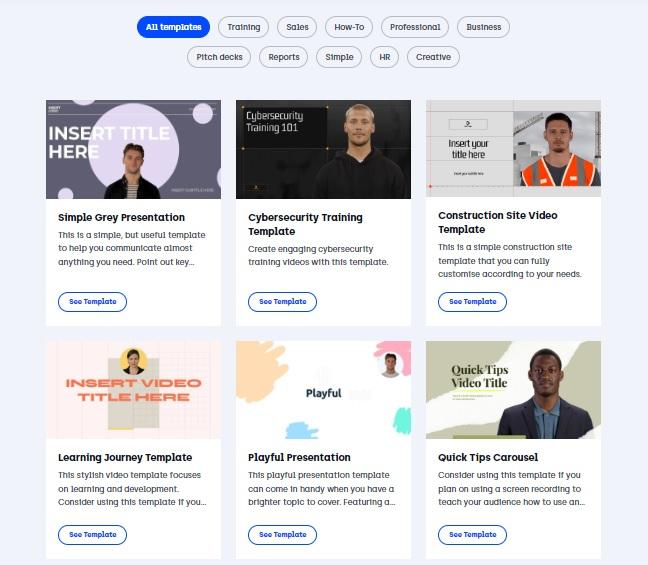The image size is (648, 565).
Task: Switch to How-To templates
Action: [349, 27]
